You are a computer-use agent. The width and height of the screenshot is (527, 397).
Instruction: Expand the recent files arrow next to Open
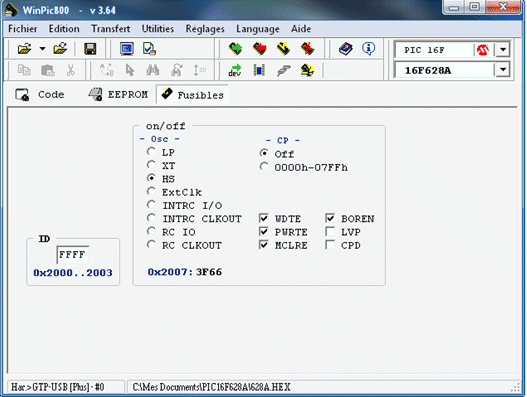(x=42, y=49)
